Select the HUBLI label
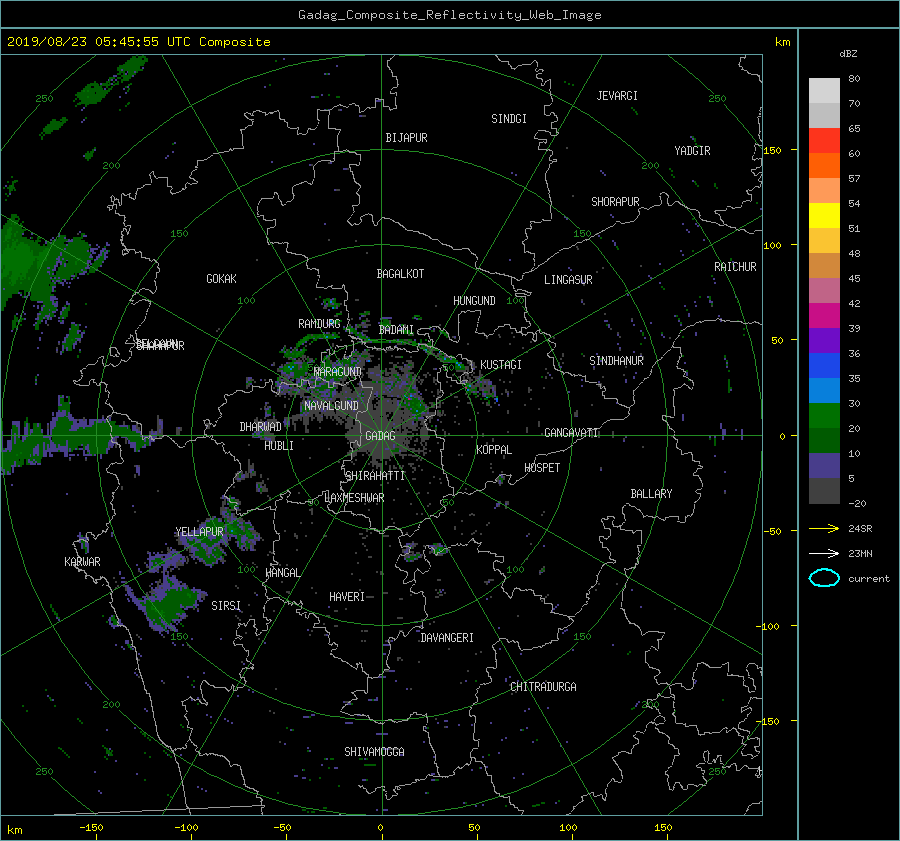The height and width of the screenshot is (841, 900). click(x=279, y=445)
